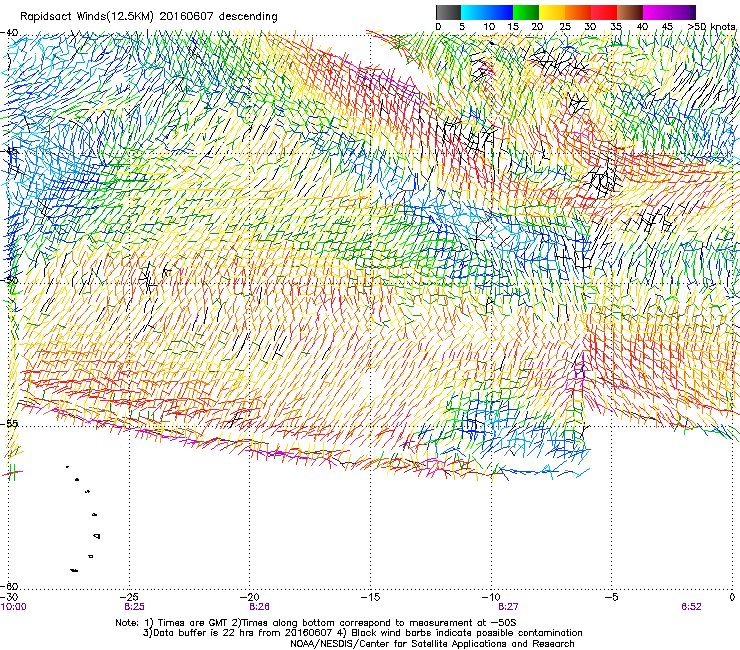Click the green 15-20 knots legend segment
The width and height of the screenshot is (740, 650).
pos(526,12)
